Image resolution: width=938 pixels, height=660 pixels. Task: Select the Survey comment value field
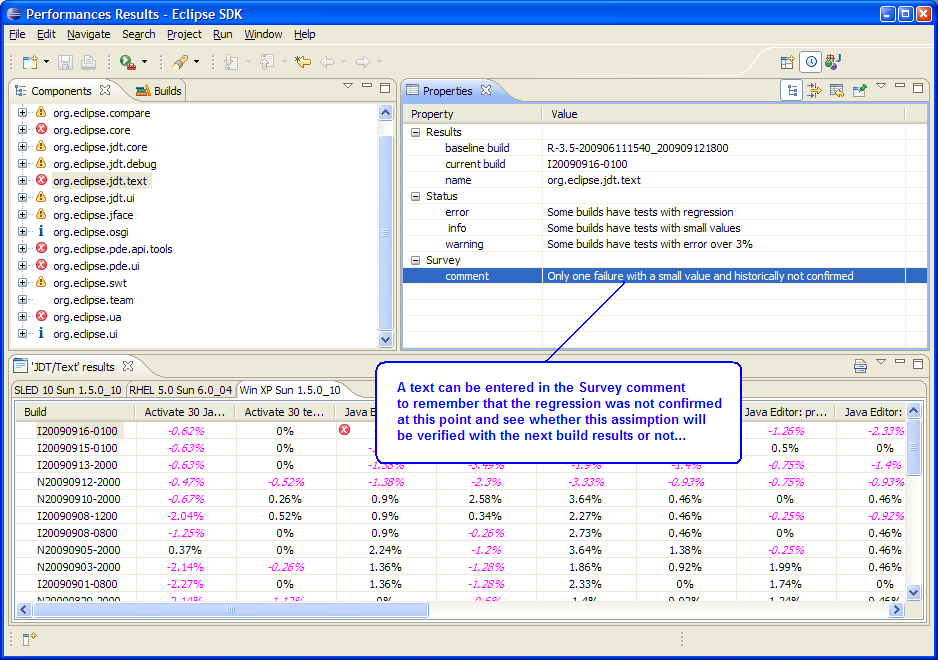tap(700, 276)
